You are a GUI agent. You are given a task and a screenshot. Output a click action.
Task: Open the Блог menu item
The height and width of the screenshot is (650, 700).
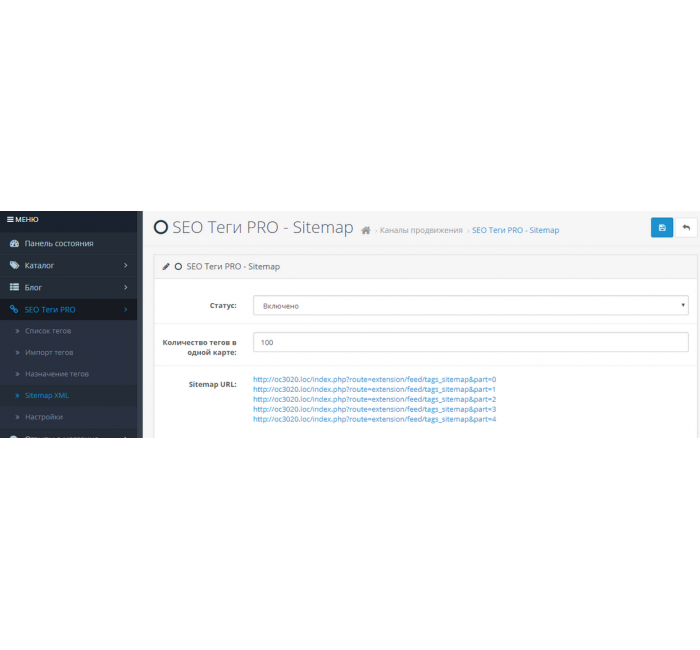click(68, 287)
